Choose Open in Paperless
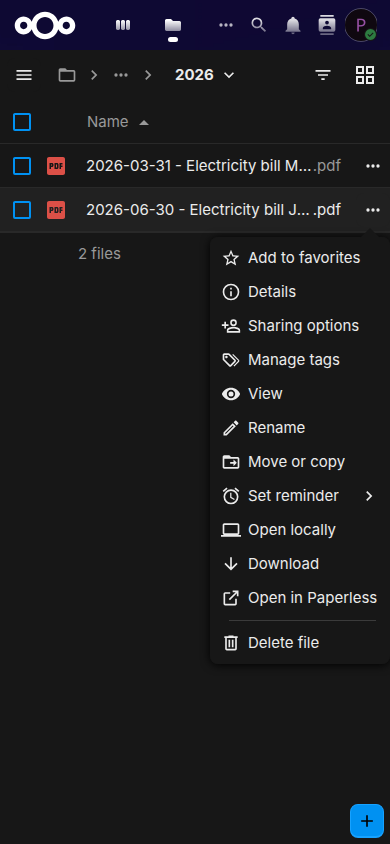 300,598
